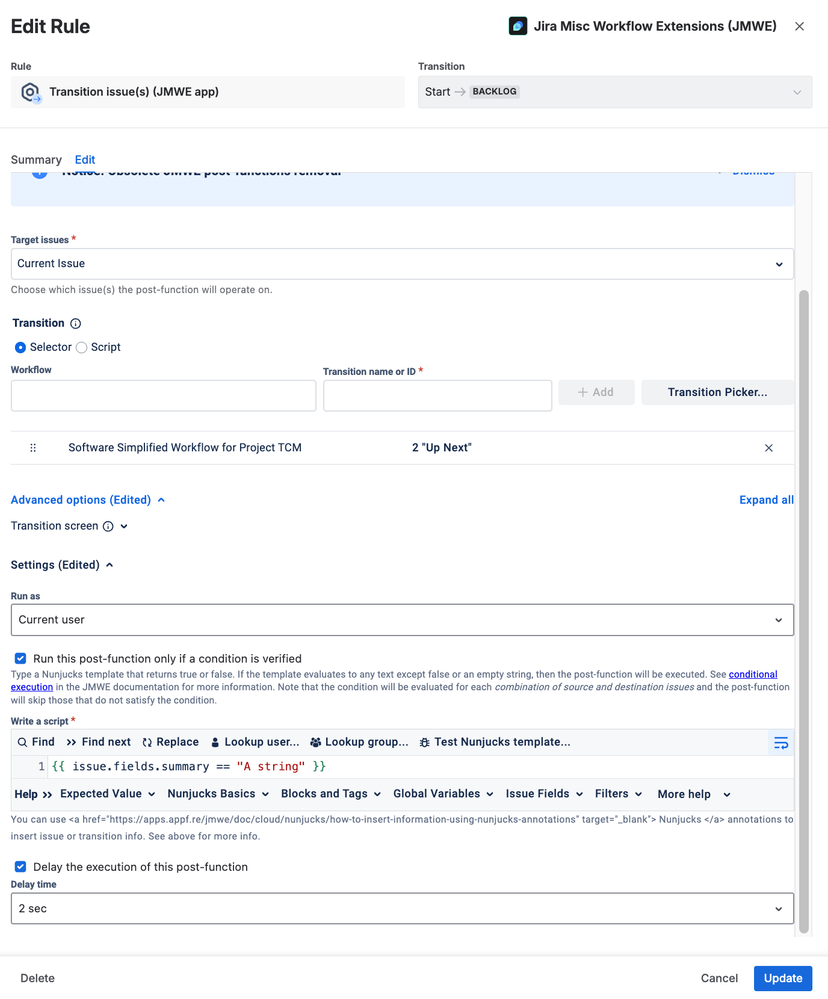The image size is (828, 999).
Task: Open Lookup group tool
Action: pyautogui.click(x=359, y=742)
